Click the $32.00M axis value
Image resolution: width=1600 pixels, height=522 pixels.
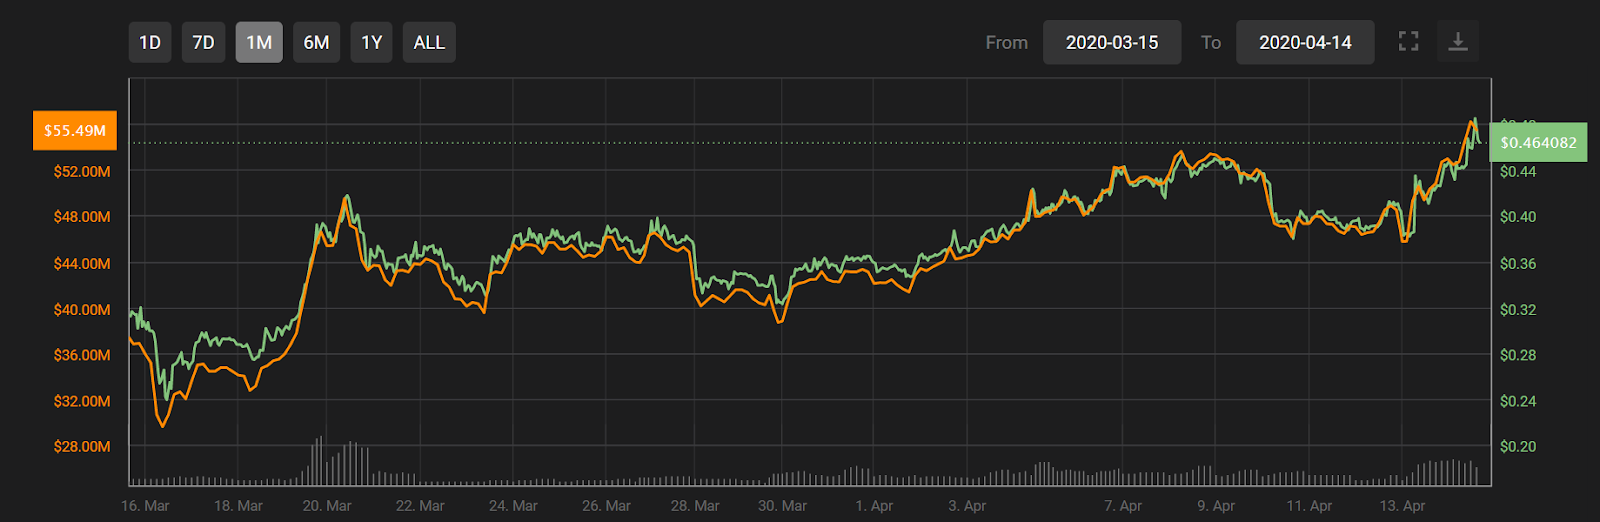click(82, 400)
